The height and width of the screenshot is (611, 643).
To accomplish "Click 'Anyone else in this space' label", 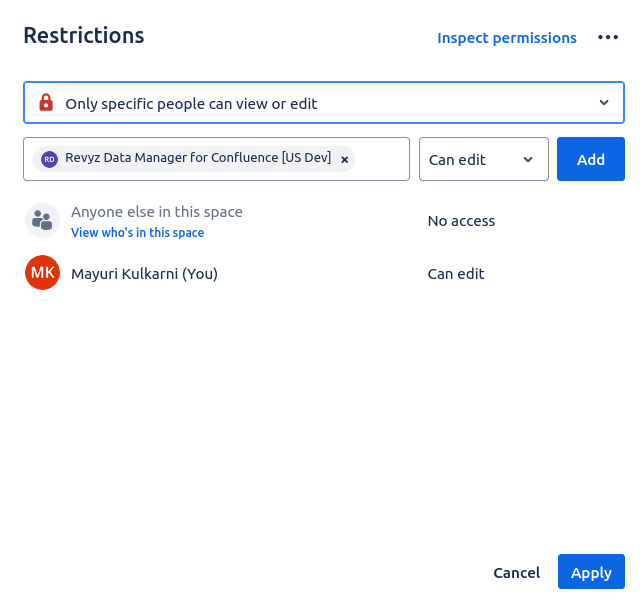I will 157,212.
